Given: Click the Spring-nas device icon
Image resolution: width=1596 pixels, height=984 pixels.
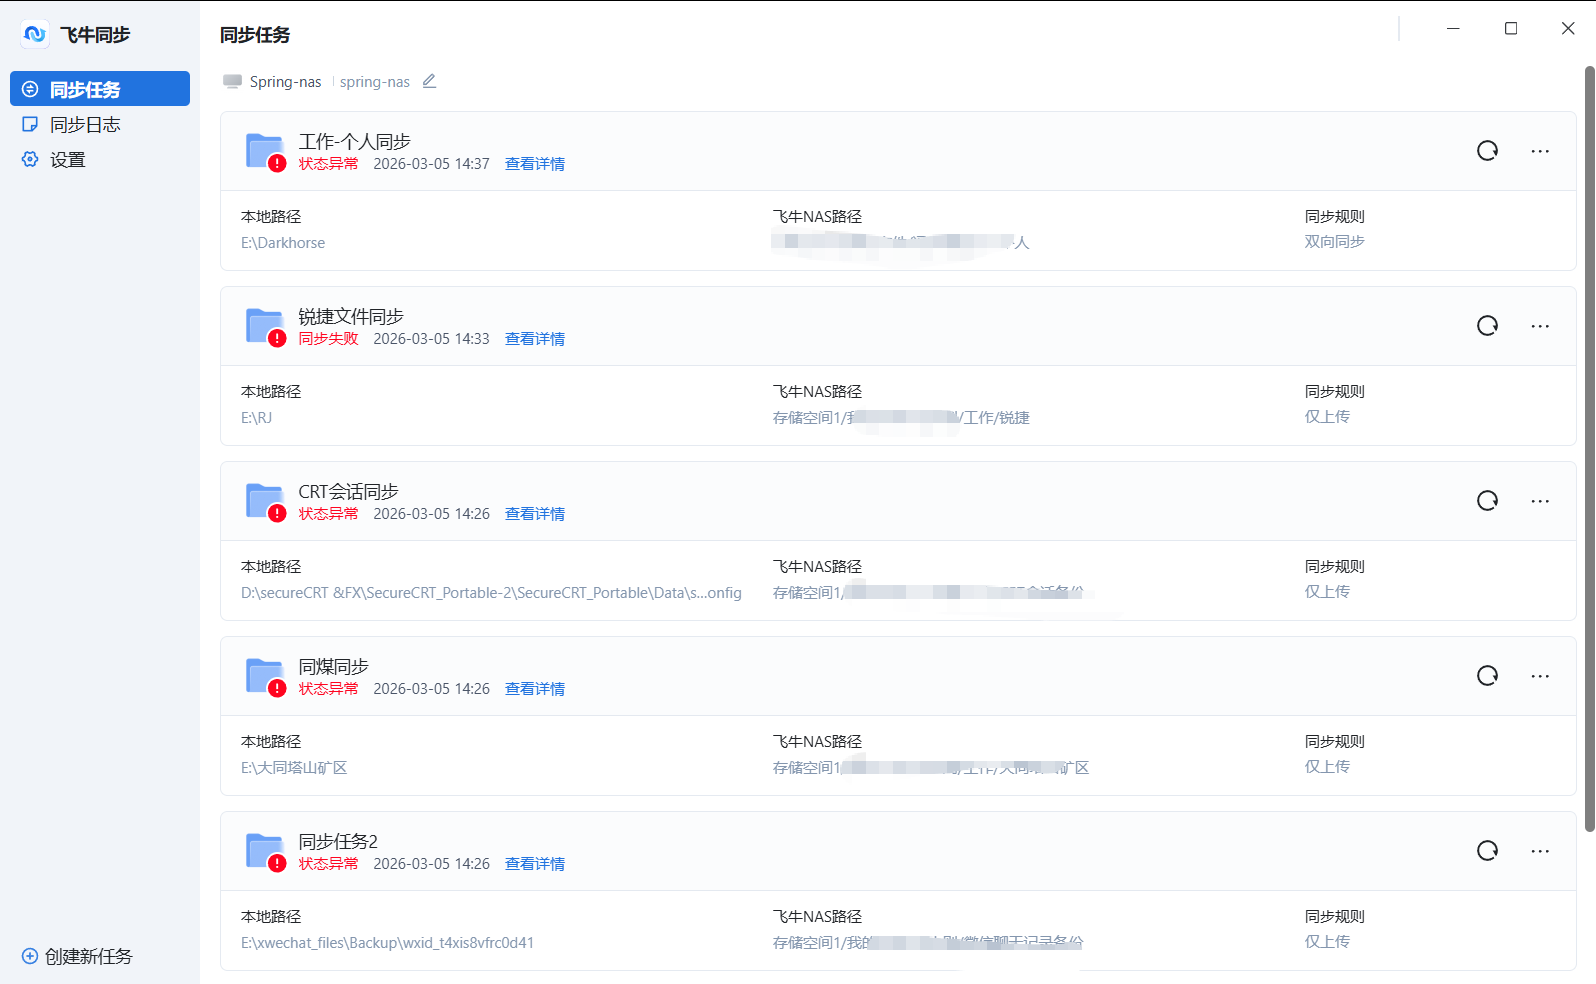Looking at the screenshot, I should tap(233, 81).
